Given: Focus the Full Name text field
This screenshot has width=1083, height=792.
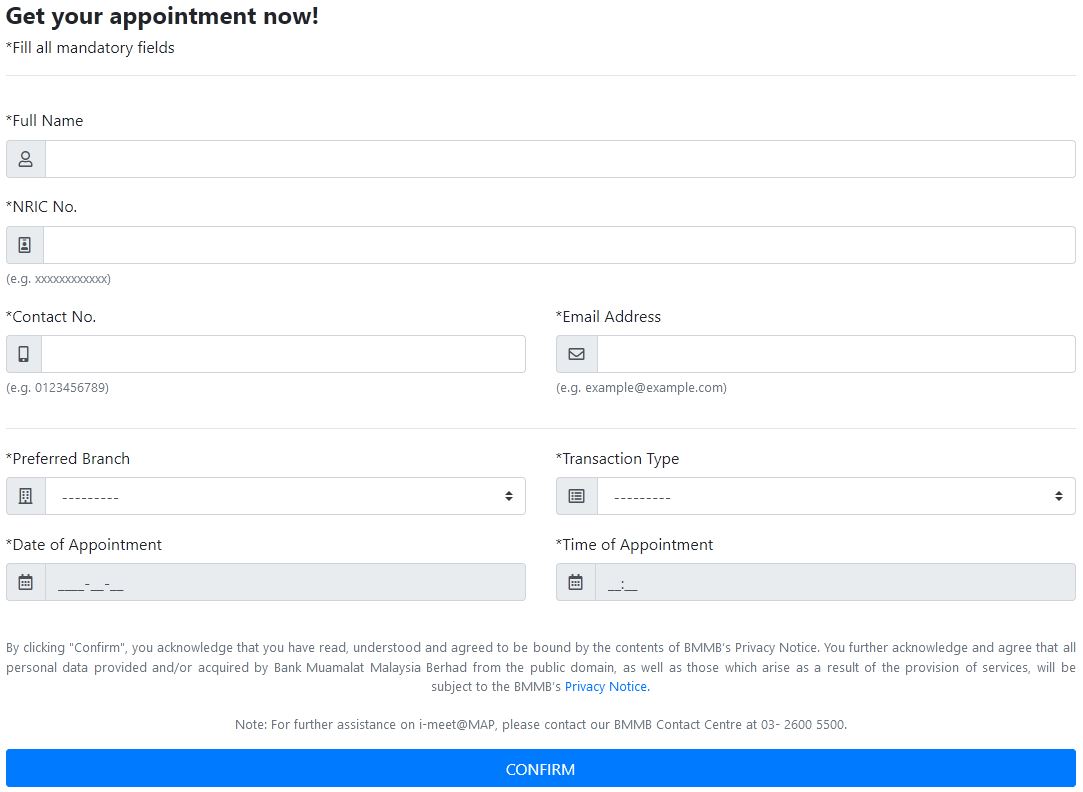Looking at the screenshot, I should click(560, 159).
